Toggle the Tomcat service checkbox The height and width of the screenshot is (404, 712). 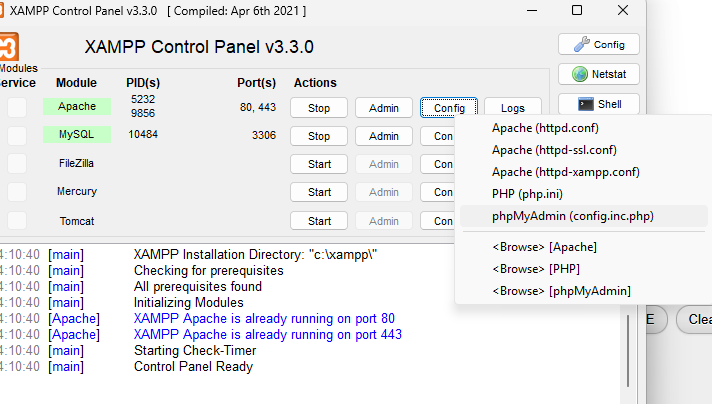coord(17,220)
